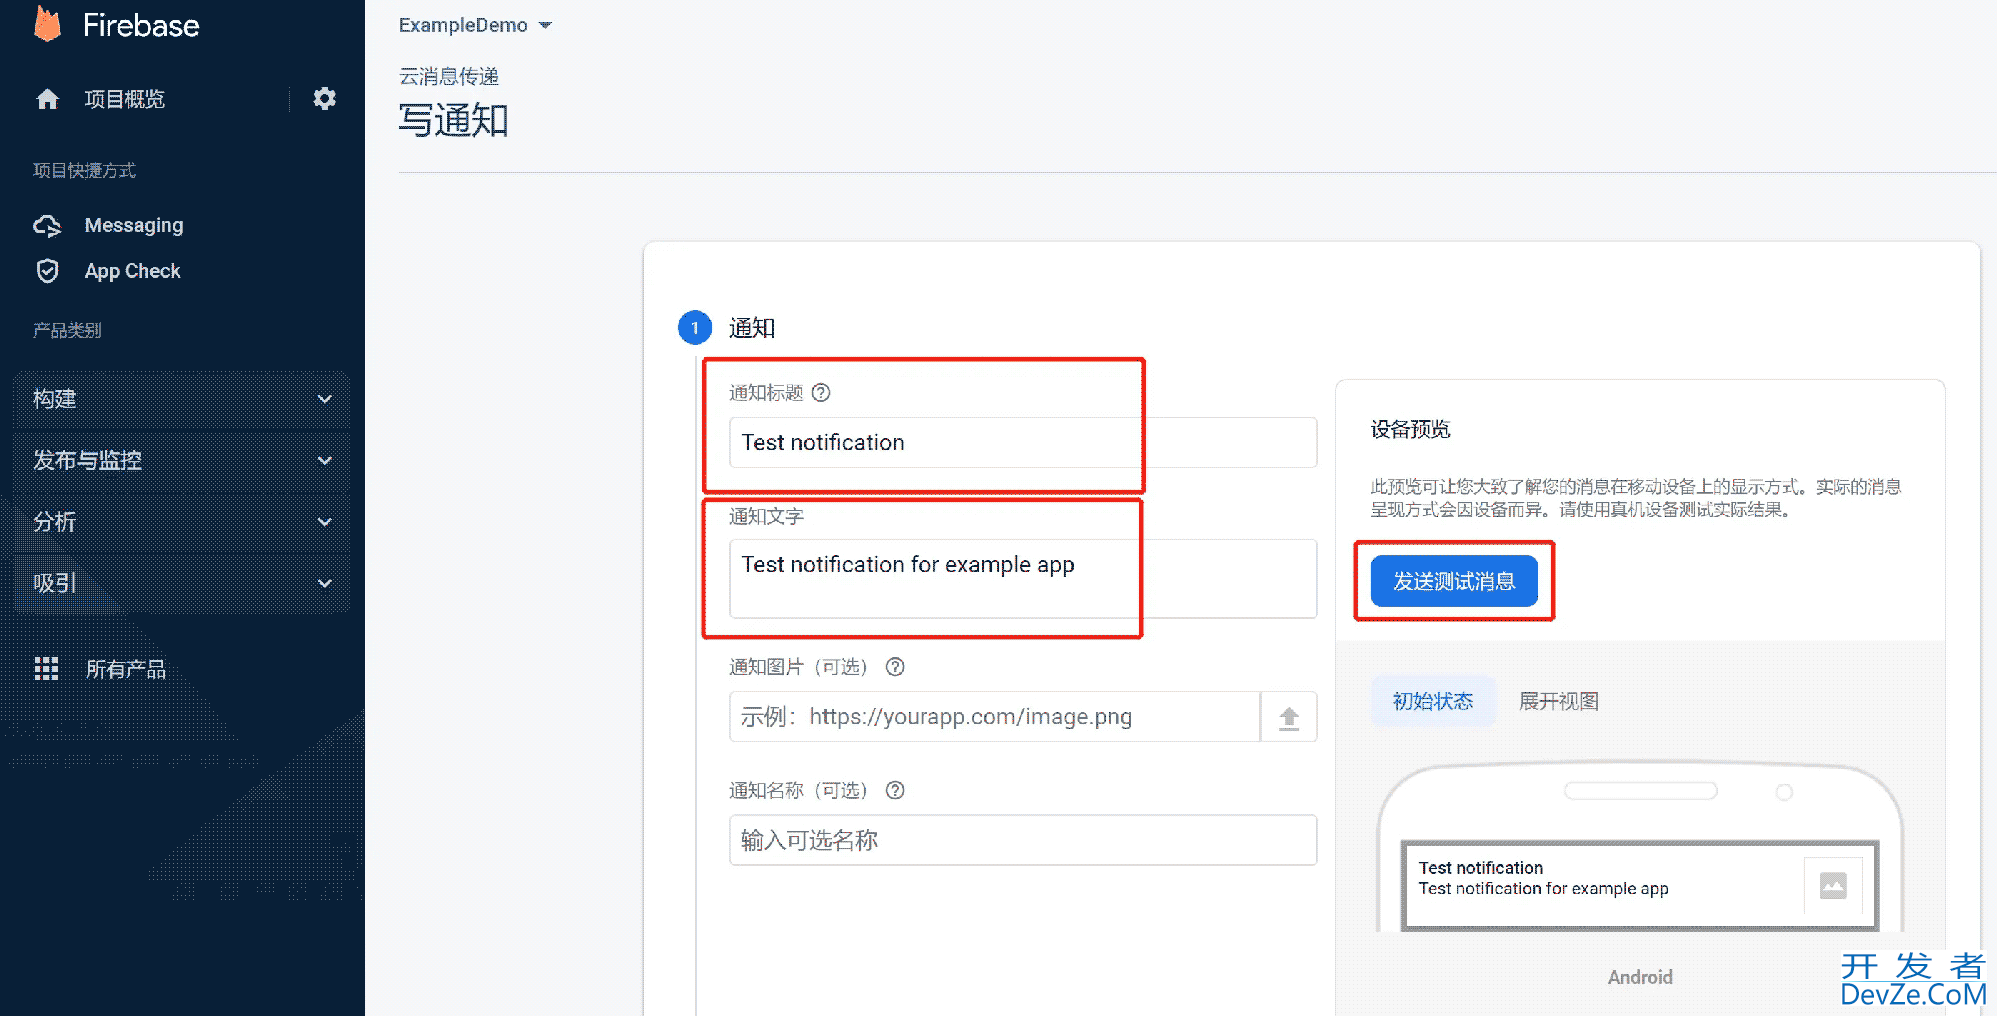
Task: Click the 发送测试消息 button
Action: (1454, 581)
